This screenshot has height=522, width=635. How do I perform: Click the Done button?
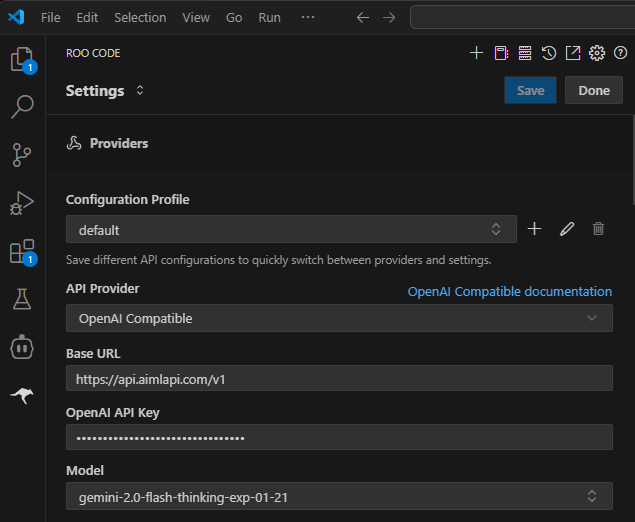pyautogui.click(x=593, y=90)
